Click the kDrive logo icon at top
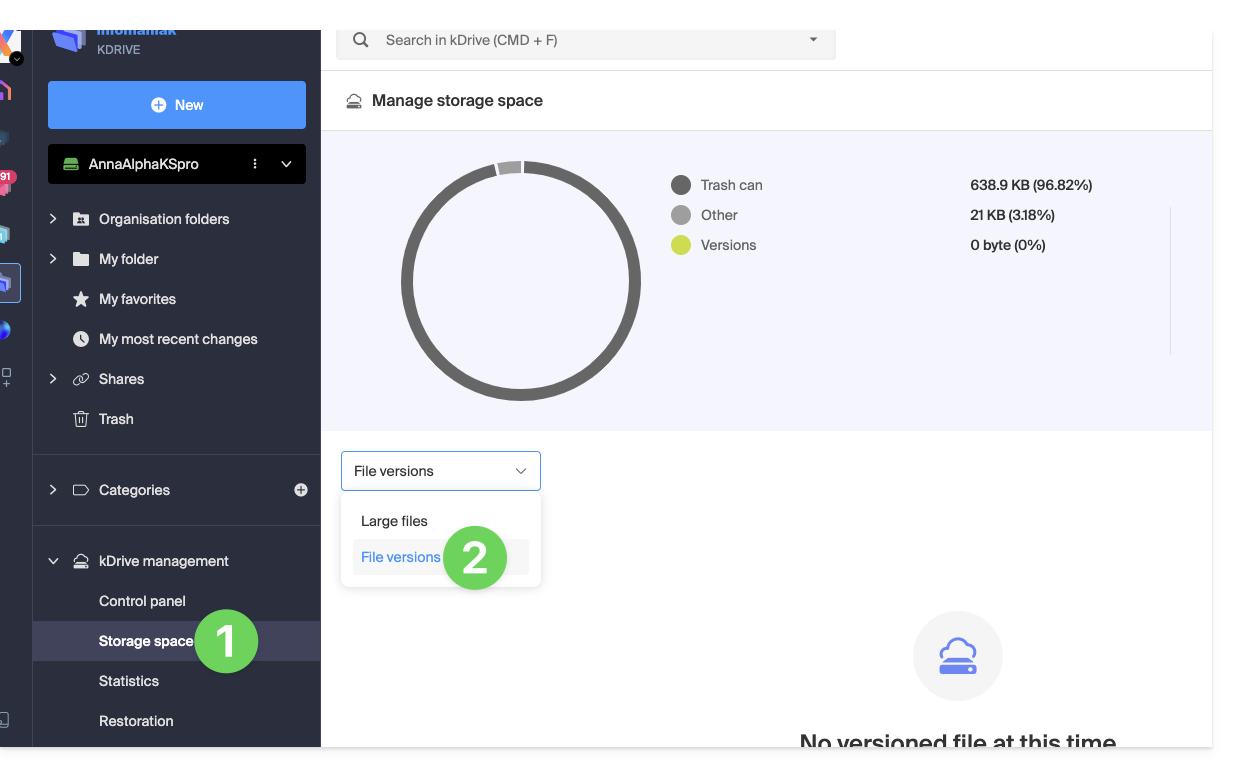This screenshot has height=777, width=1242. coord(69,39)
